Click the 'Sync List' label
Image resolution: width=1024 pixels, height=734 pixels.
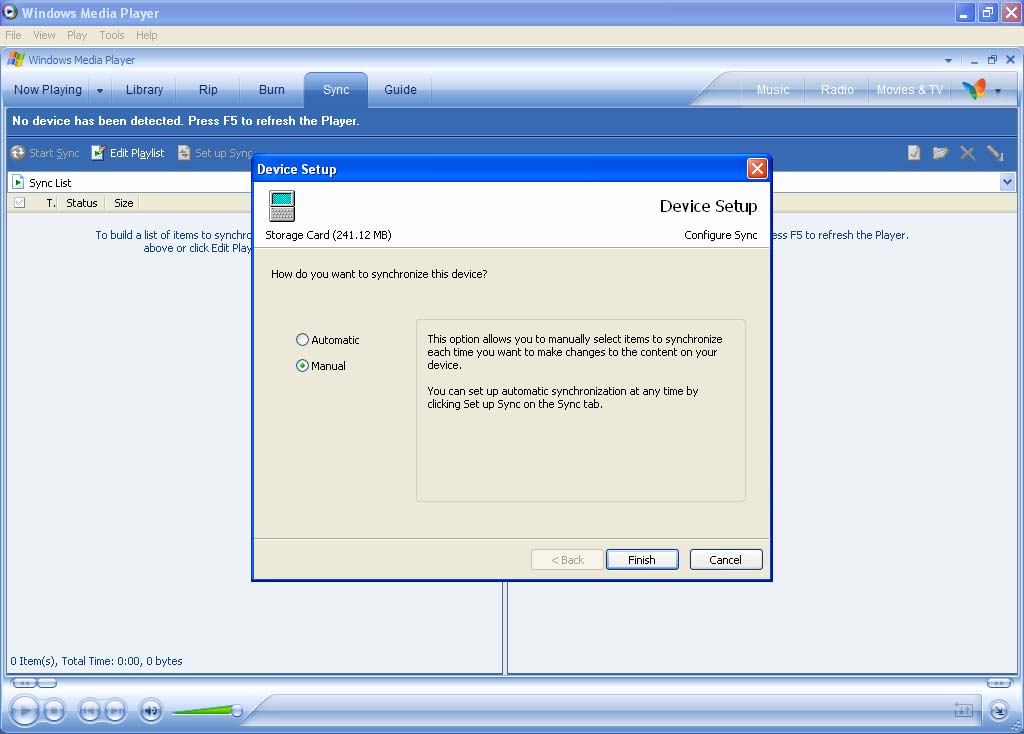[50, 183]
